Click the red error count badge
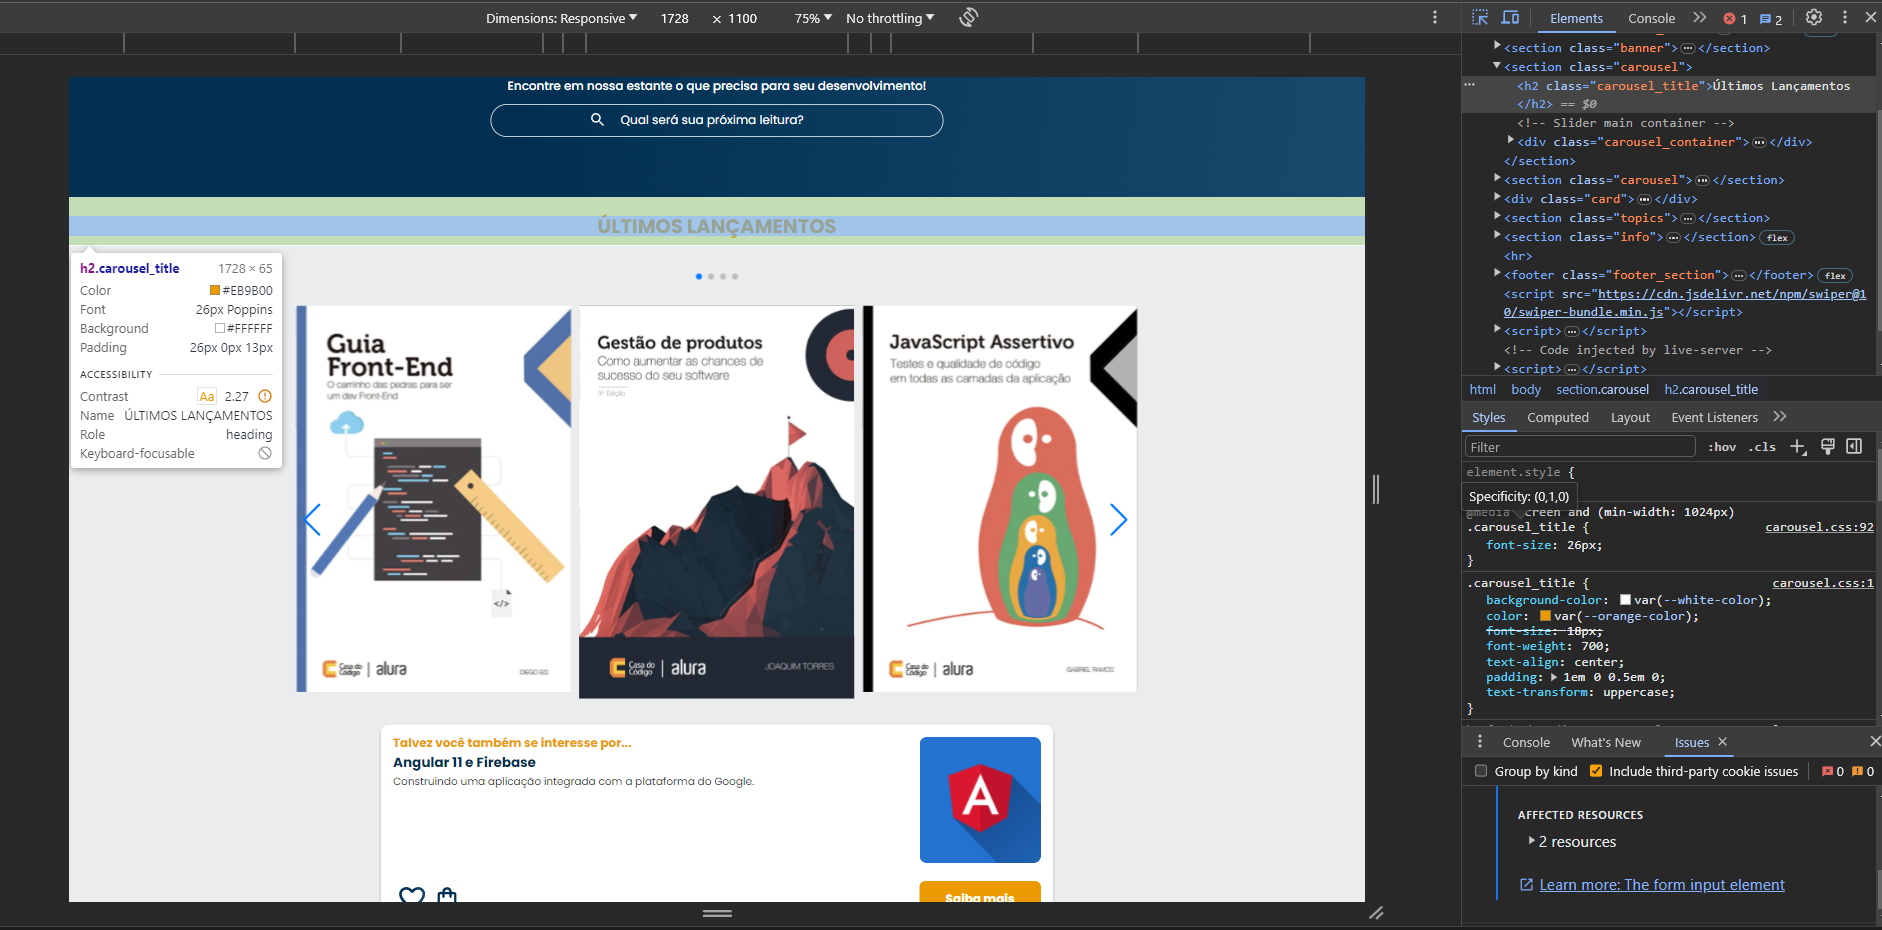Image resolution: width=1882 pixels, height=930 pixels. point(1735,18)
